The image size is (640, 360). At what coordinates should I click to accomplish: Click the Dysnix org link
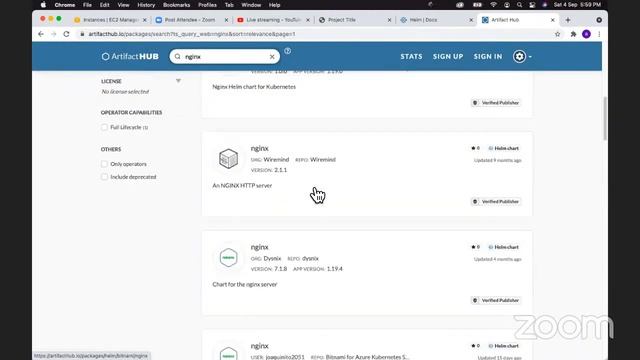pos(272,258)
